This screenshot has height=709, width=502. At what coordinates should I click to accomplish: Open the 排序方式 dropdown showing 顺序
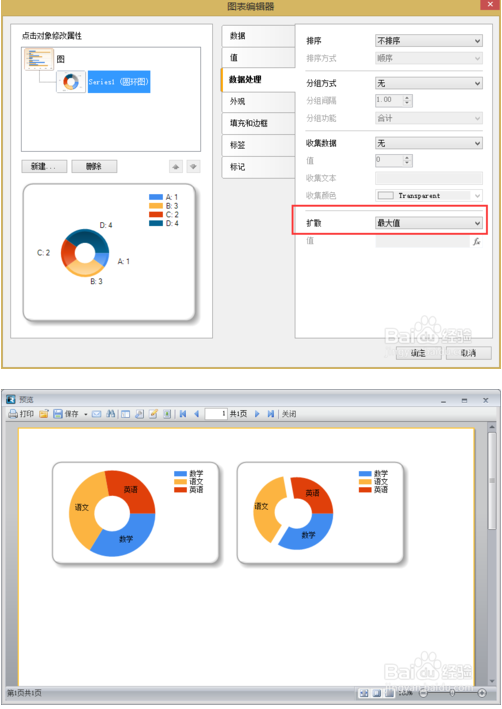429,58
